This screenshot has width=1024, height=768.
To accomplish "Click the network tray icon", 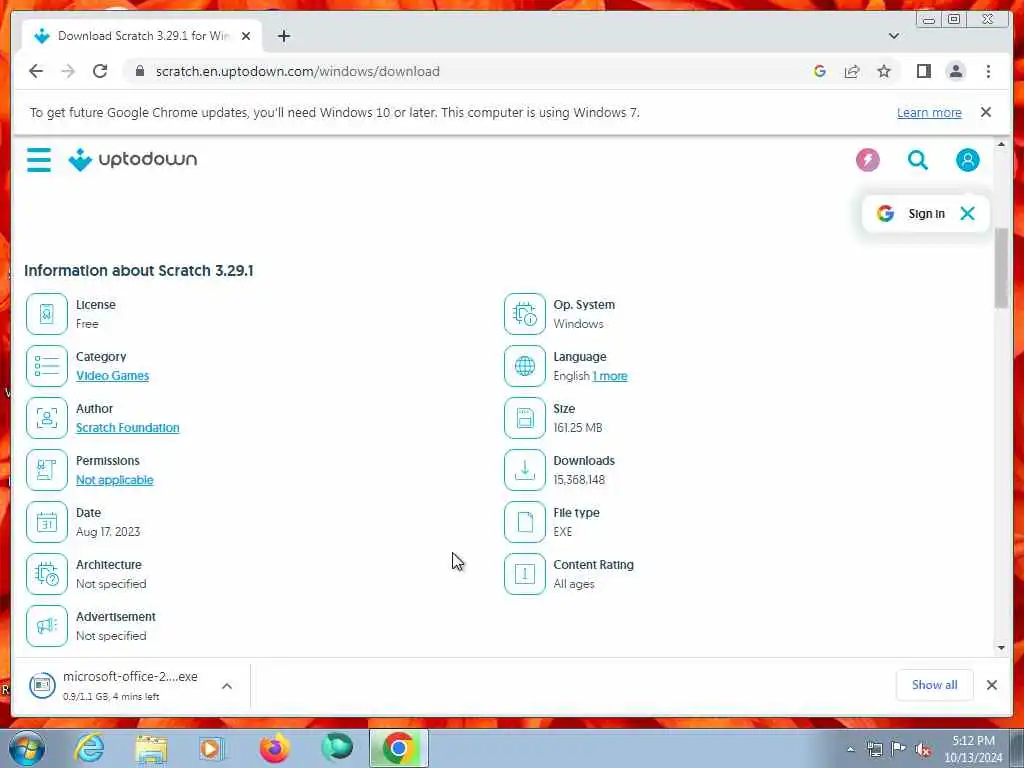I will 874,750.
